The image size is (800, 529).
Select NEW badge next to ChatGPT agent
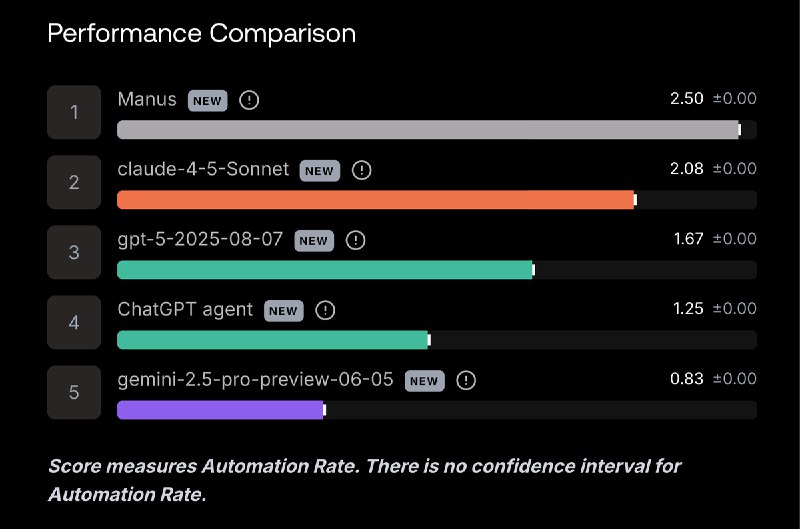[283, 311]
